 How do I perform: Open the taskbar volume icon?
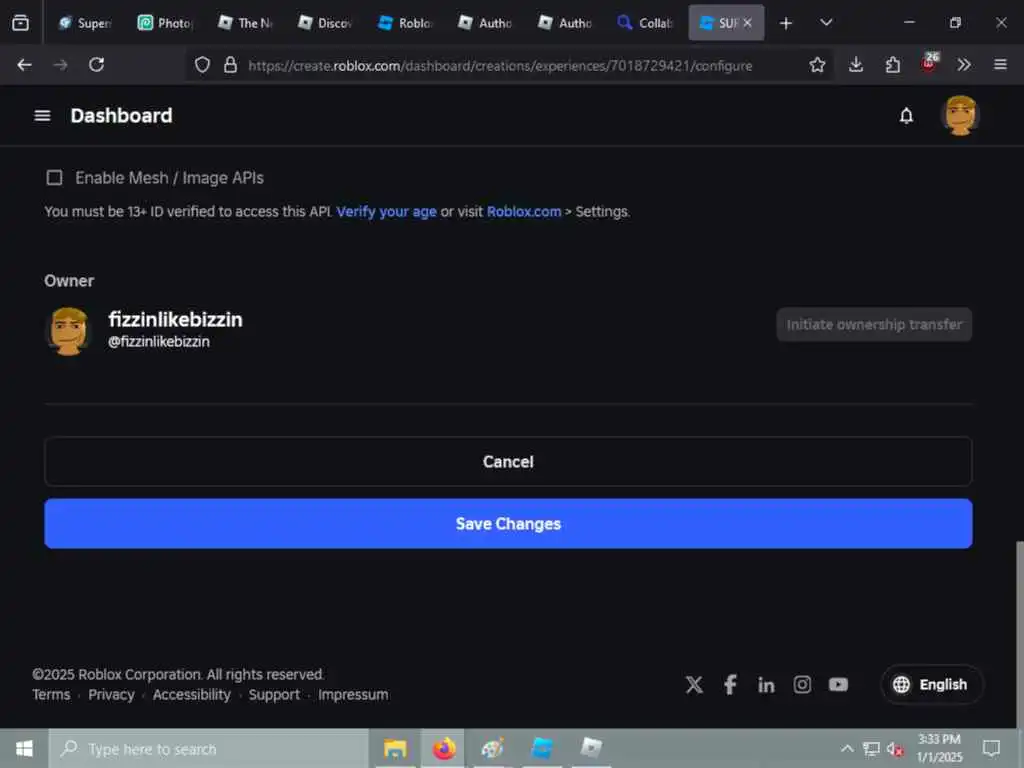click(x=895, y=749)
